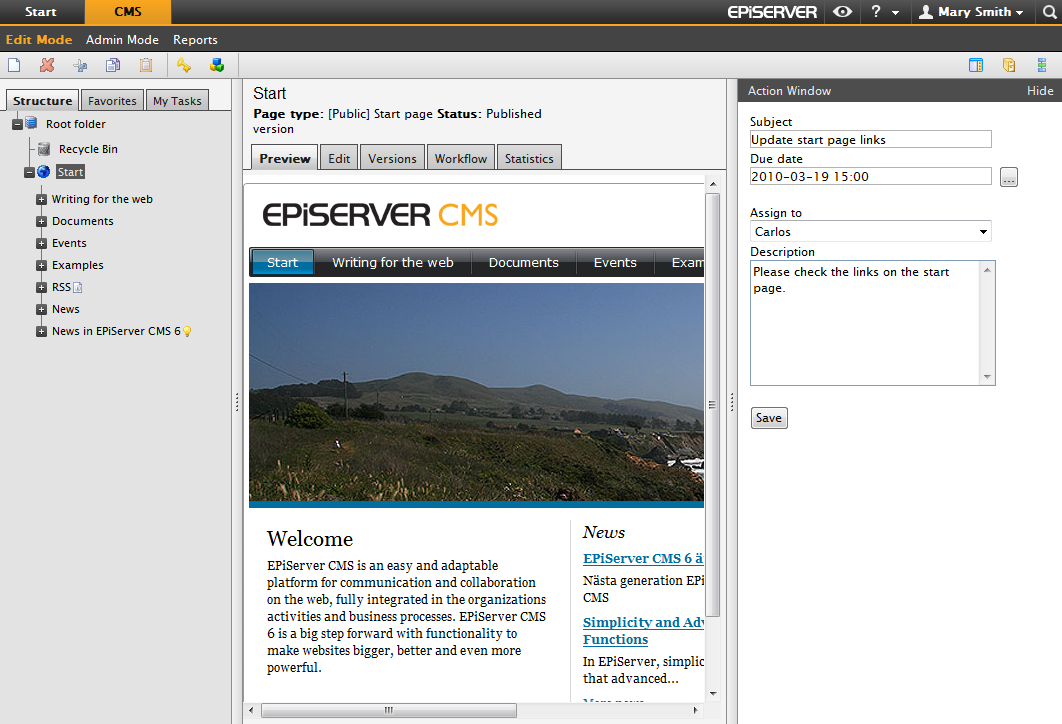Open the help menu dropdown arrow
This screenshot has height=724, width=1062.
(895, 12)
